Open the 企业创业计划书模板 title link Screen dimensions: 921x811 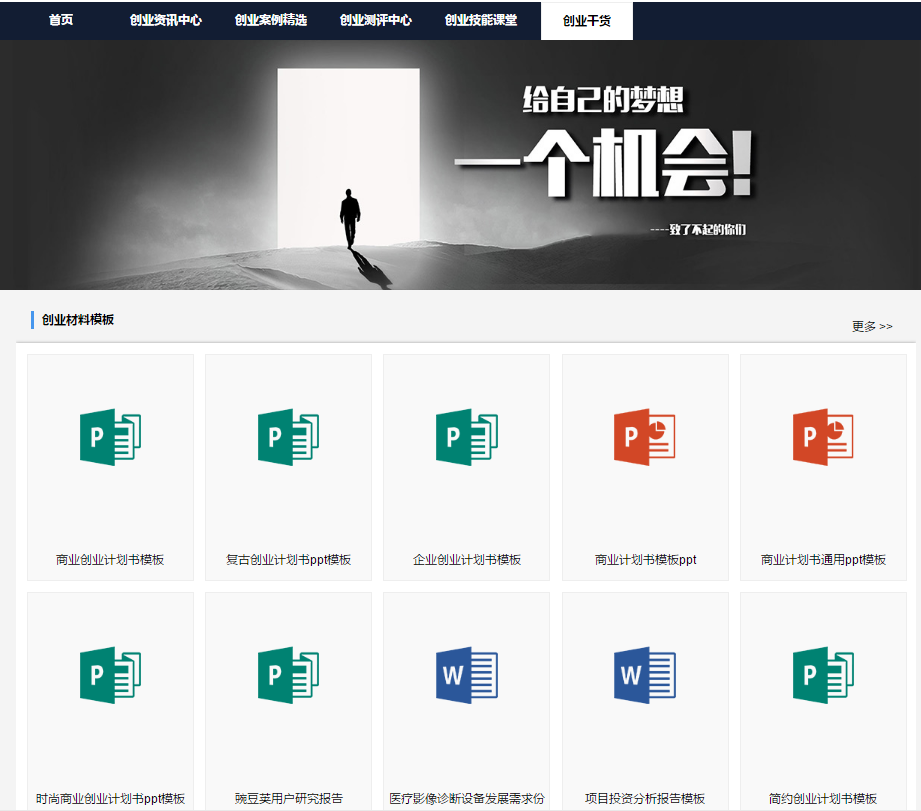[x=466, y=560]
